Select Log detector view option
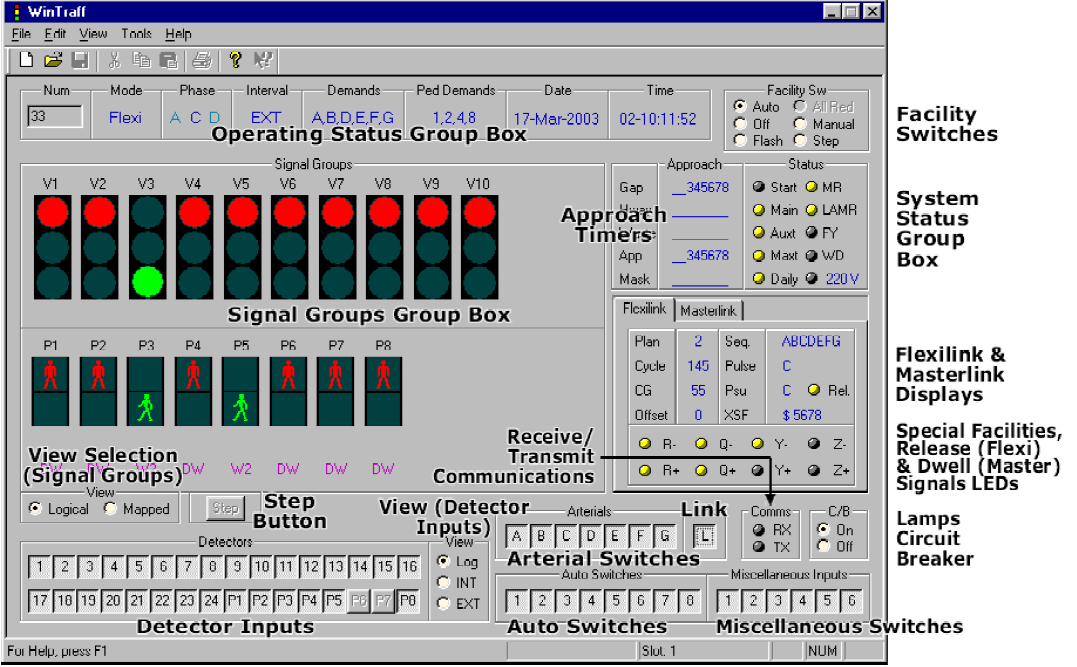 tap(444, 561)
